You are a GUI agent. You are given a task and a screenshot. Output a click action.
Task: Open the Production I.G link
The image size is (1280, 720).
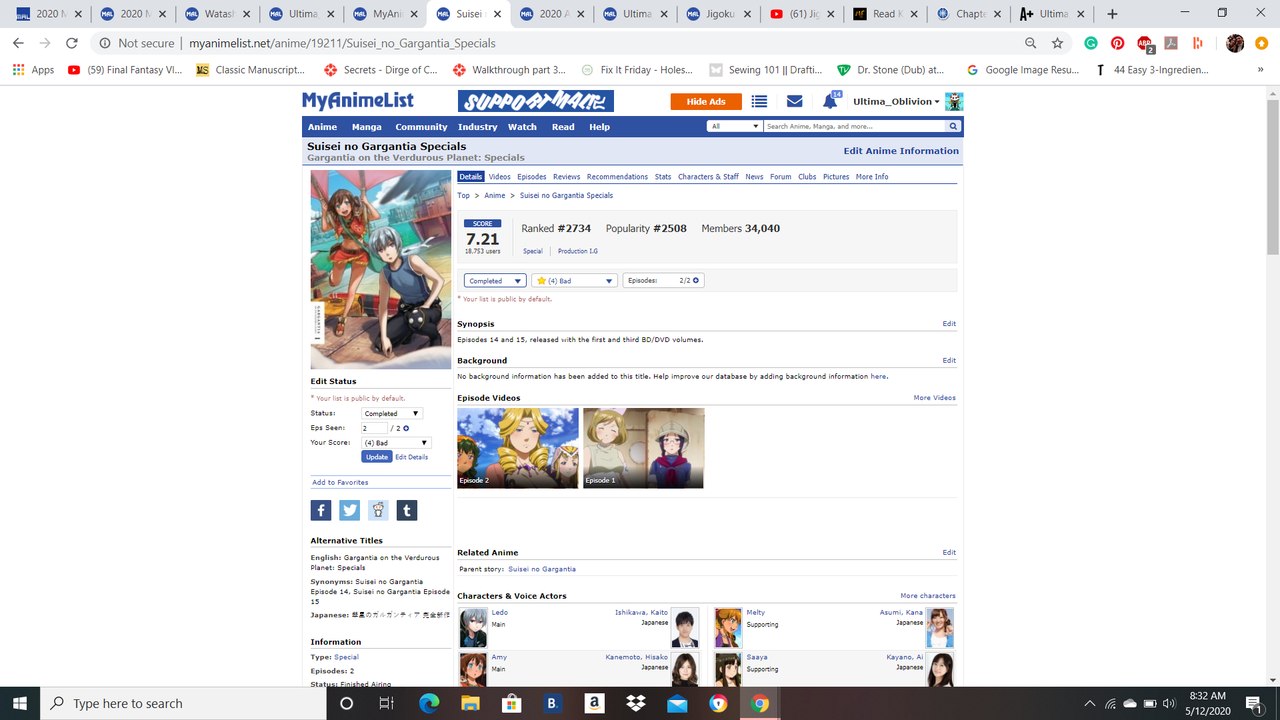click(578, 251)
